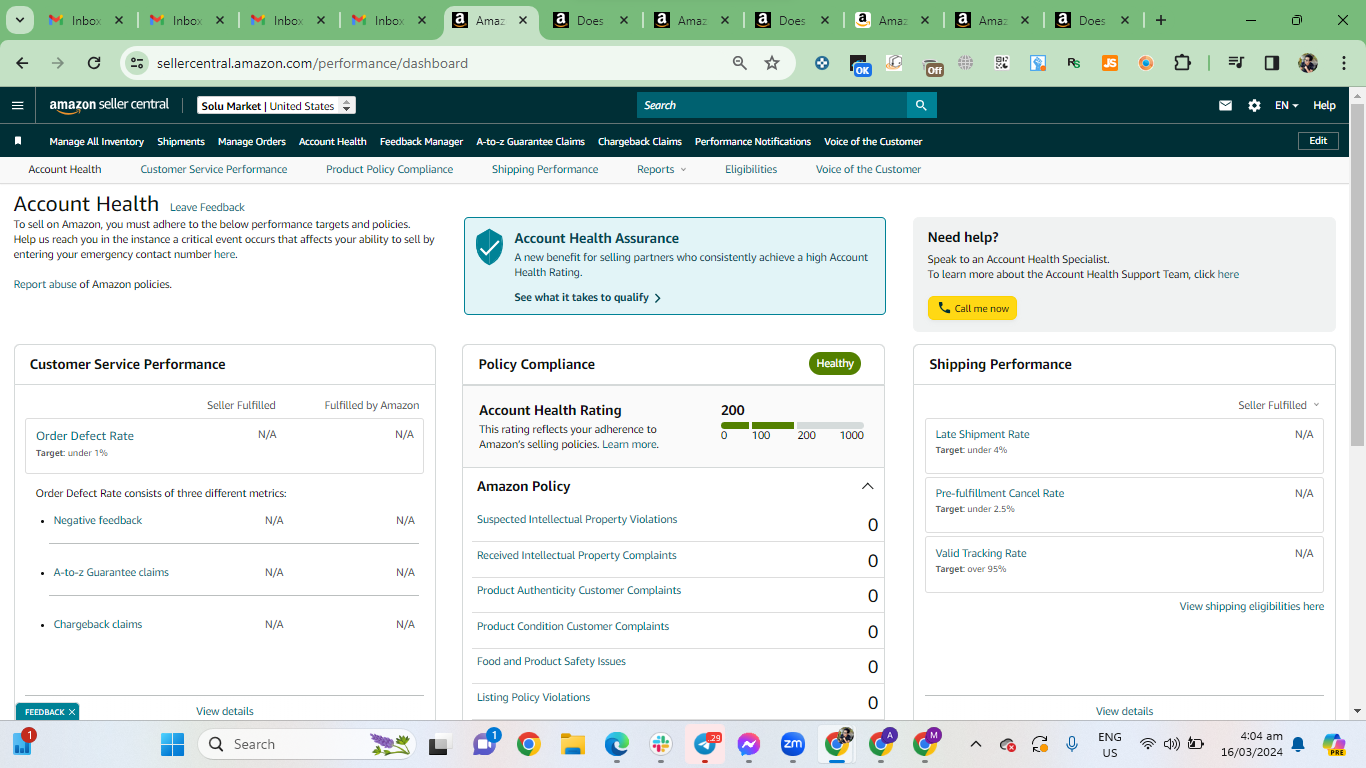Open the Learn more link for health rating
The height and width of the screenshot is (768, 1366).
click(630, 444)
